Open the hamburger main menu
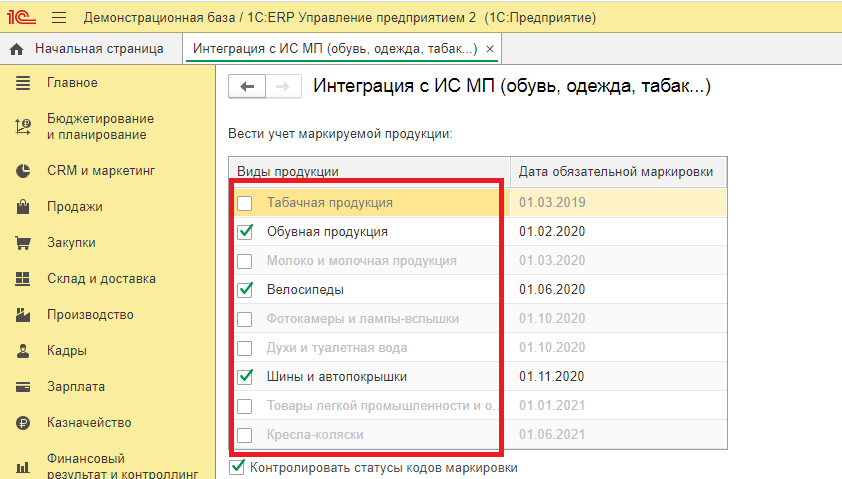This screenshot has height=479, width=842. pyautogui.click(x=58, y=17)
